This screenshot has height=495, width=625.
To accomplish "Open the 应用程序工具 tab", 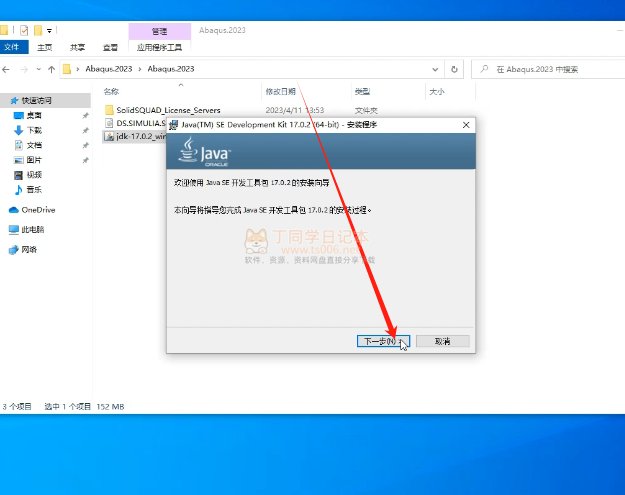I will (159, 47).
